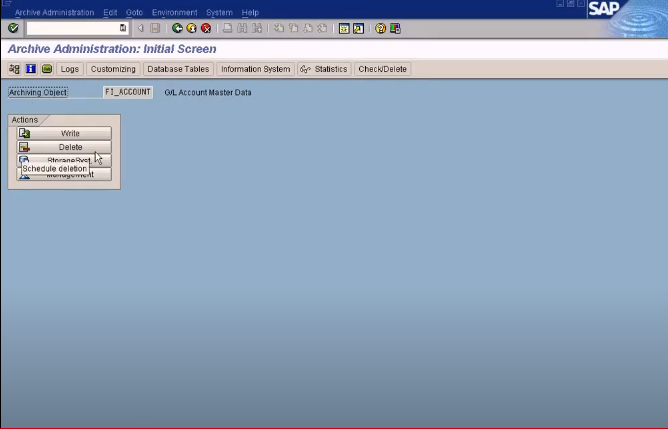The width and height of the screenshot is (668, 429).
Task: Click the yellow Exit icon
Action: 192,29
